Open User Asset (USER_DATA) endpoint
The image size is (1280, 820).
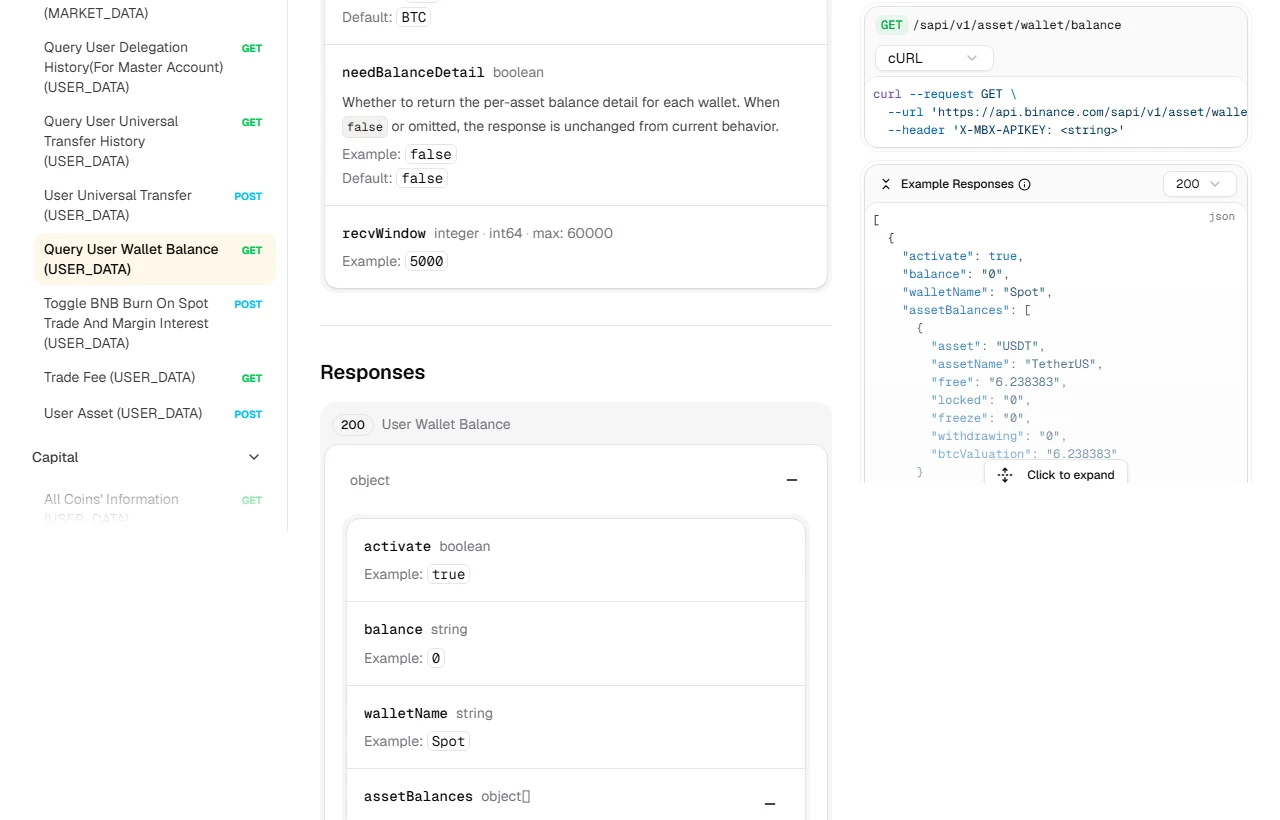pos(153,413)
